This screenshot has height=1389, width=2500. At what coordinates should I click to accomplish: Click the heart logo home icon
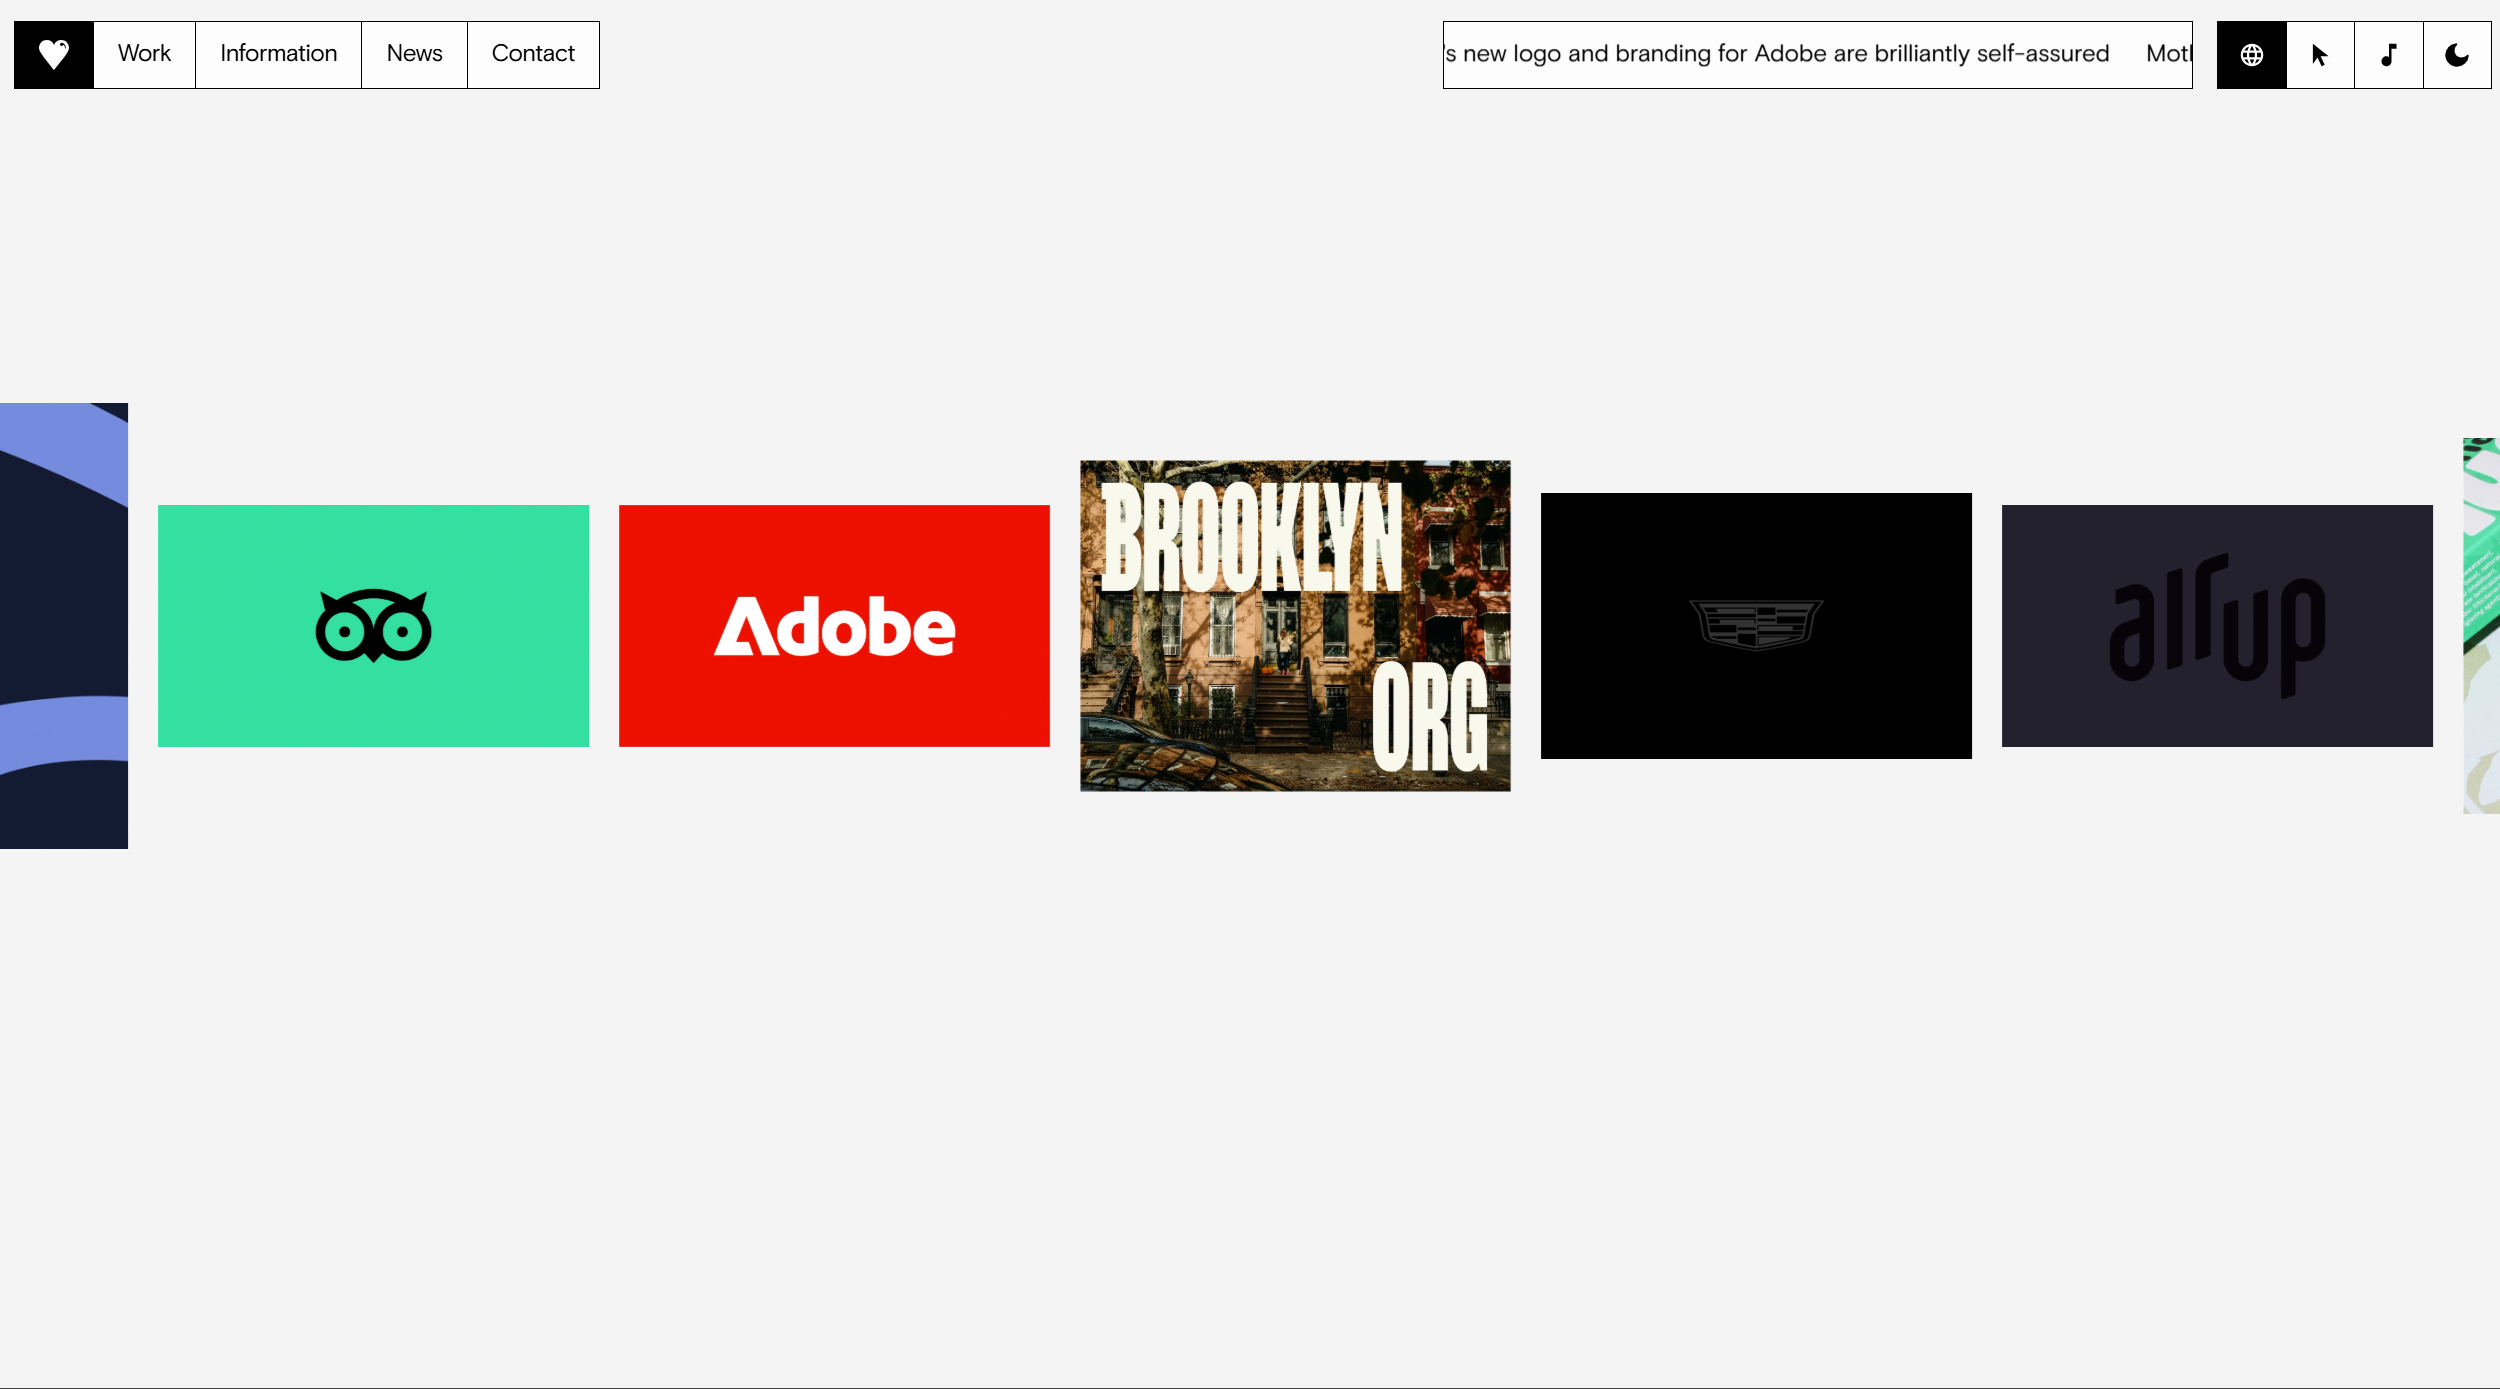[54, 55]
